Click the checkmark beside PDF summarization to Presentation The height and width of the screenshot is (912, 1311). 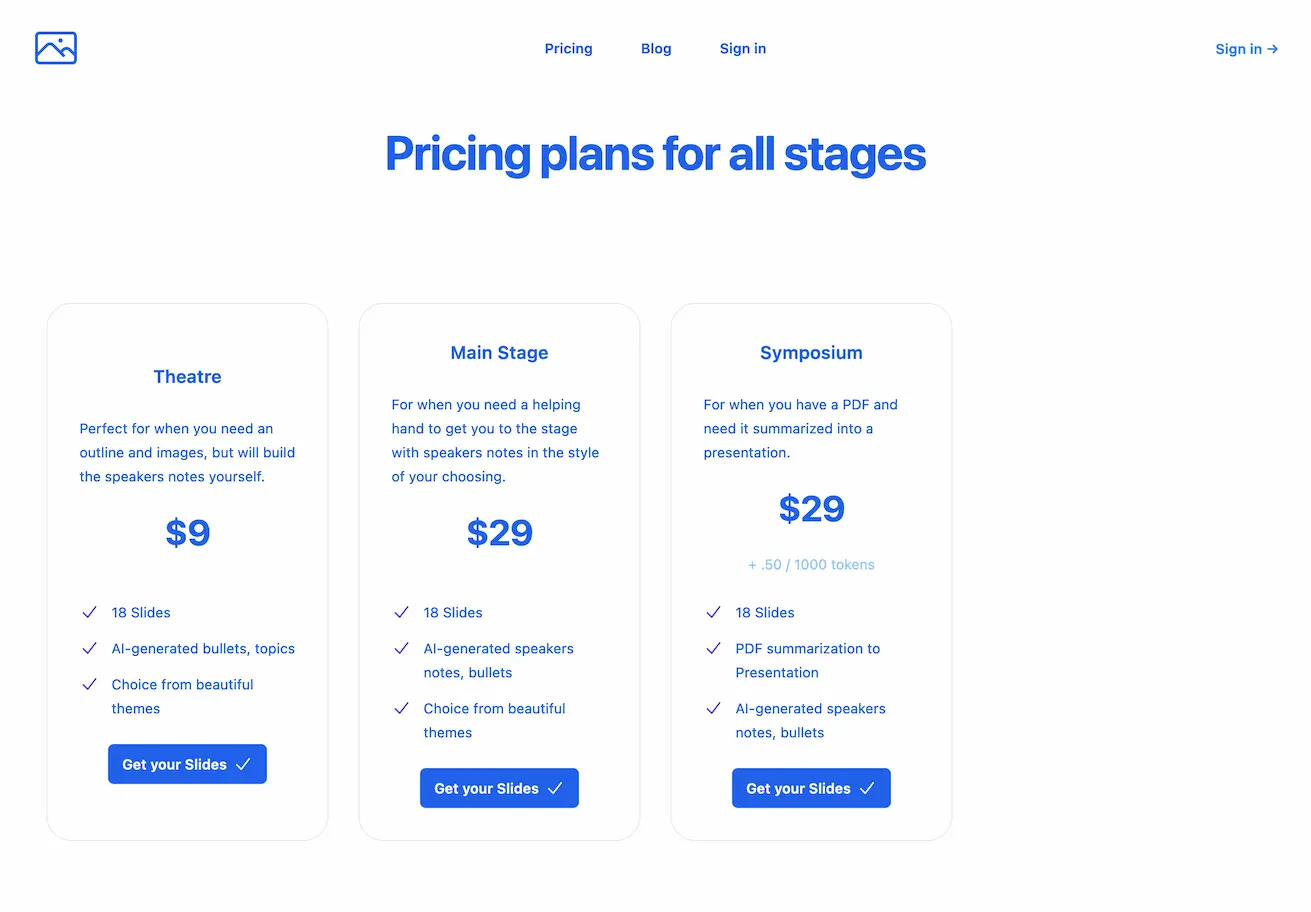(x=713, y=648)
